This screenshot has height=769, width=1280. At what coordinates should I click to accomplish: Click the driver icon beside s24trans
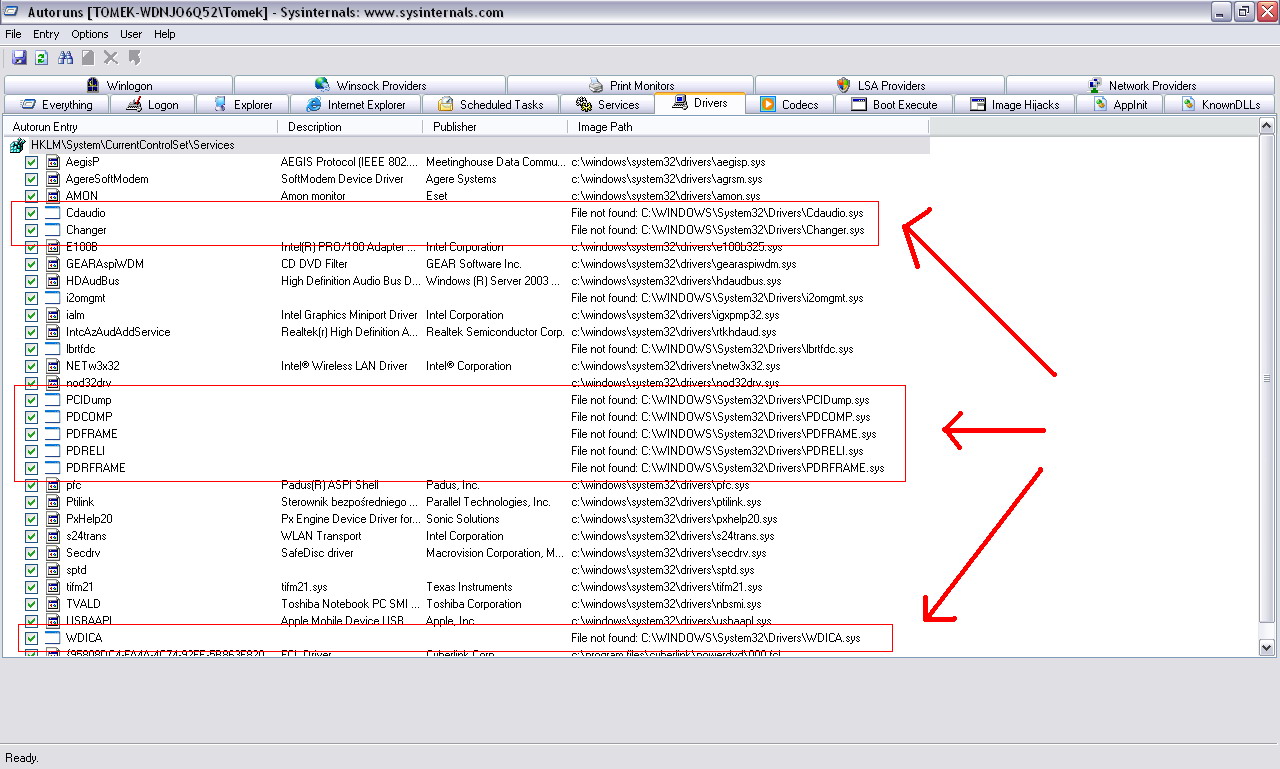(53, 536)
